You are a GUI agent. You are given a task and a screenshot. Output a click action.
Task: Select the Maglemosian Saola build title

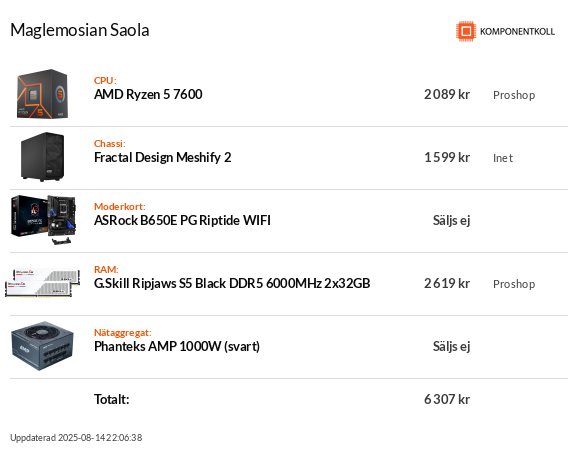(80, 30)
